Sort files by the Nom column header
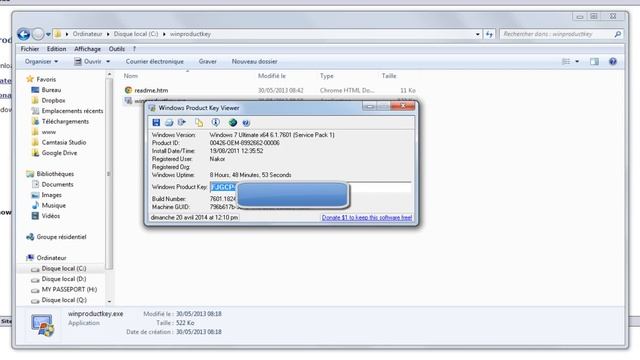This screenshot has width=640, height=360. click(x=131, y=76)
